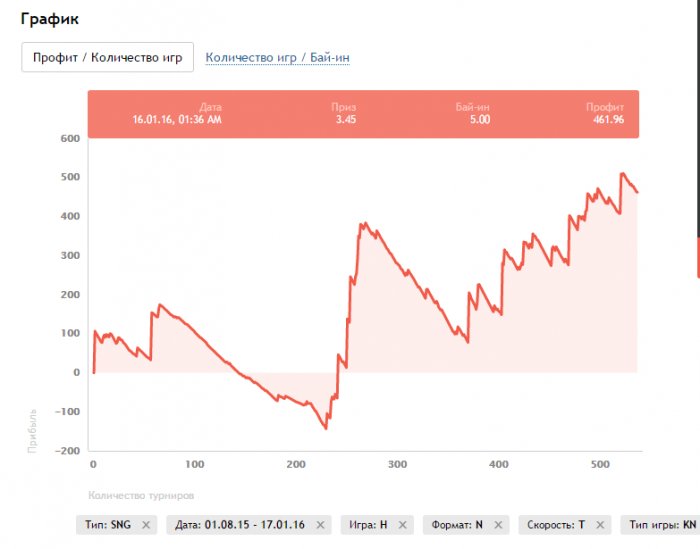The width and height of the screenshot is (700, 549).
Task: Click the 'Тип: SNG' filter label
Action: click(x=106, y=525)
